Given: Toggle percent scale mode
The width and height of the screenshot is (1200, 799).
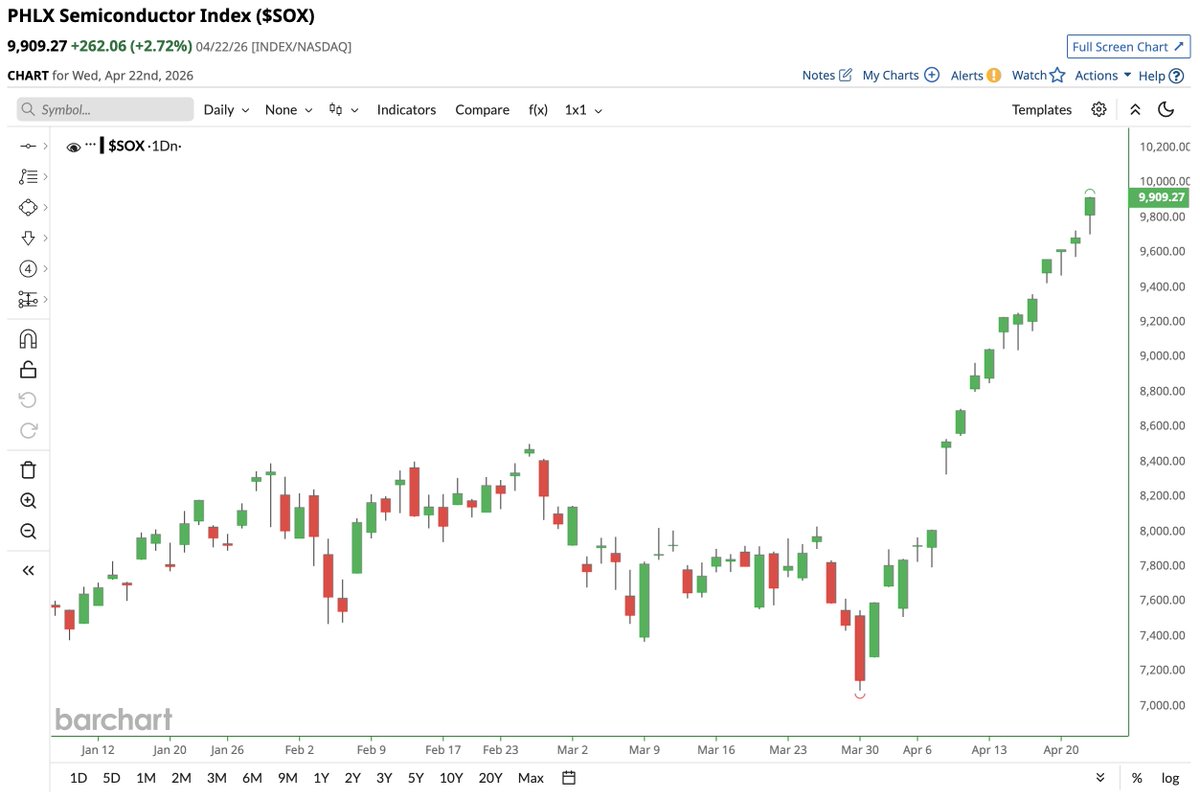Looking at the screenshot, I should [x=1137, y=777].
